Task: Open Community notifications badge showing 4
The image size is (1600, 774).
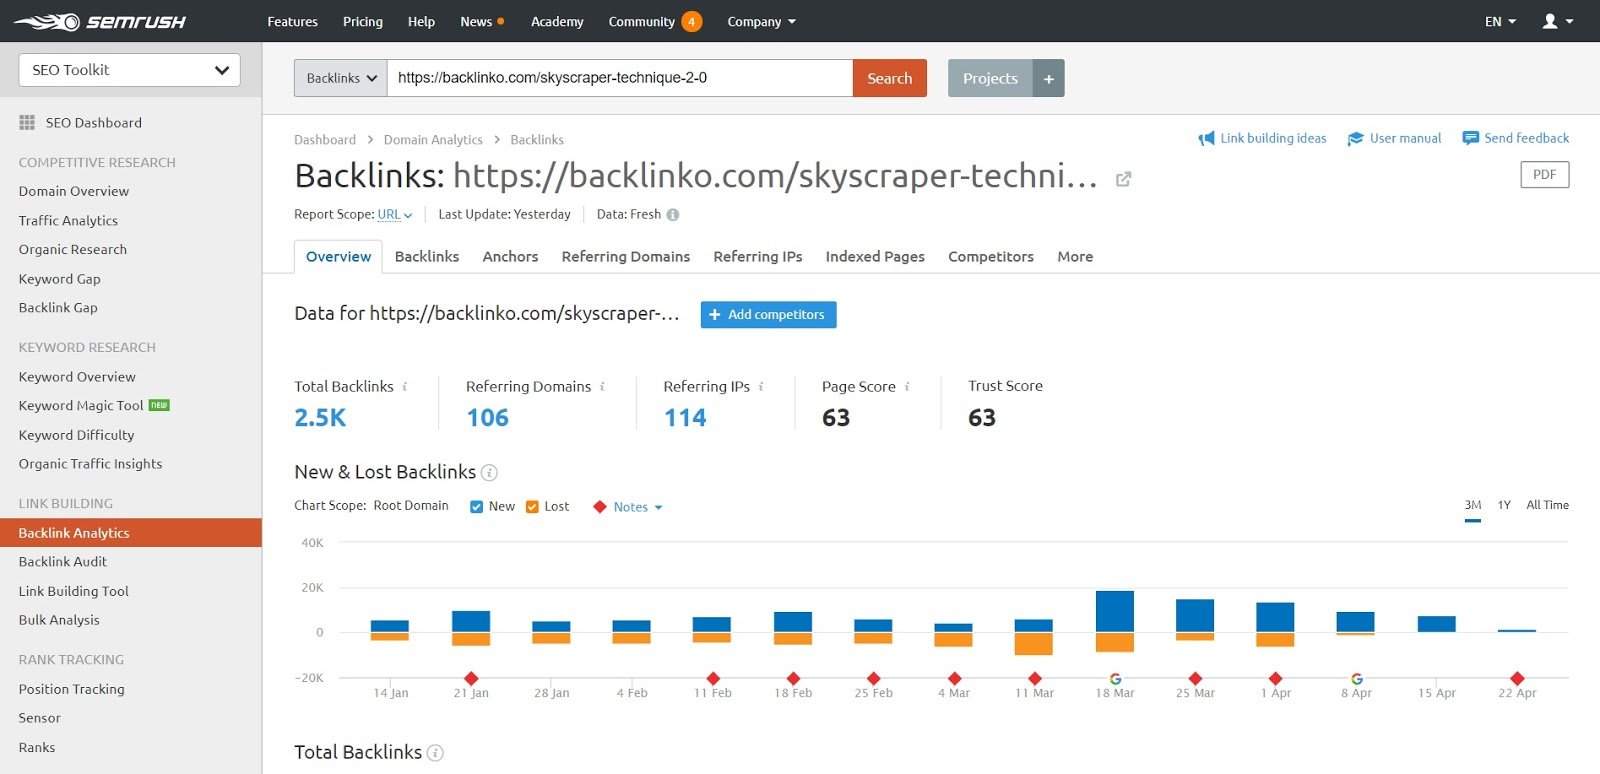Action: click(x=691, y=21)
